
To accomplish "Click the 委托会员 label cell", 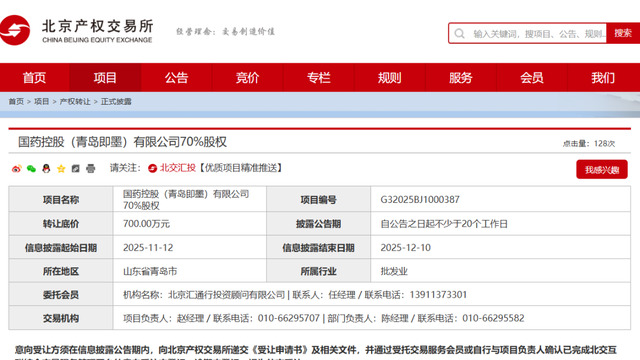I will pos(61,295).
